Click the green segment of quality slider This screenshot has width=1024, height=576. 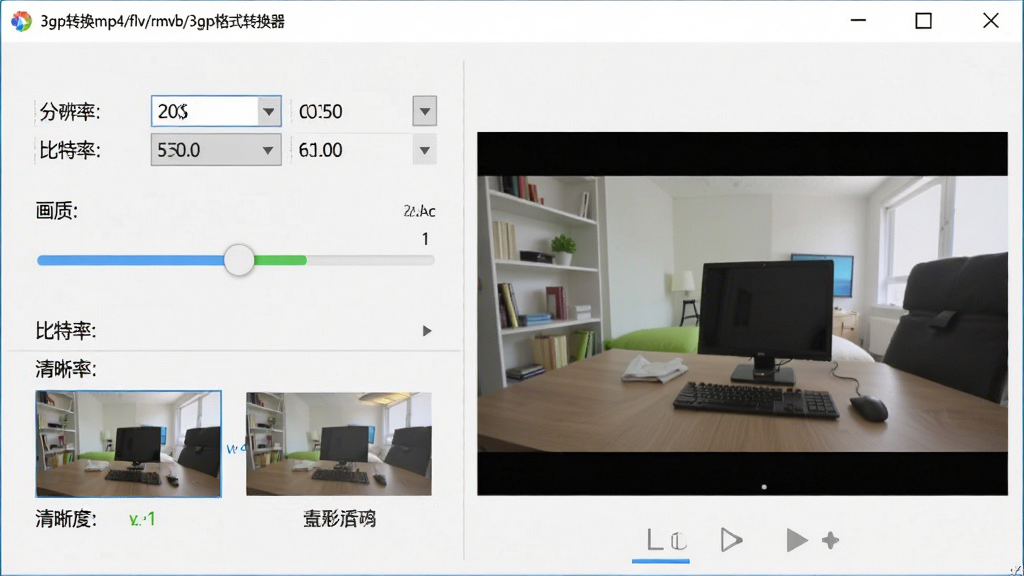(280, 261)
